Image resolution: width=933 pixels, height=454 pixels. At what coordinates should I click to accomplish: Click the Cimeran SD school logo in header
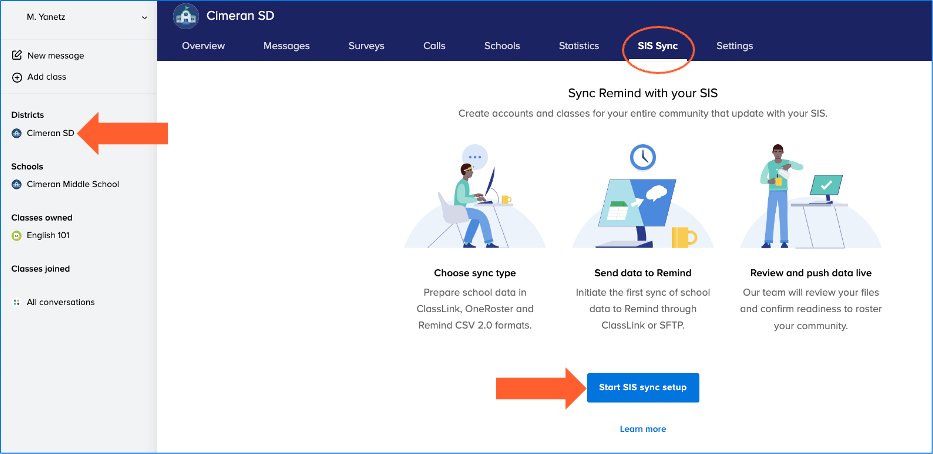click(x=186, y=16)
